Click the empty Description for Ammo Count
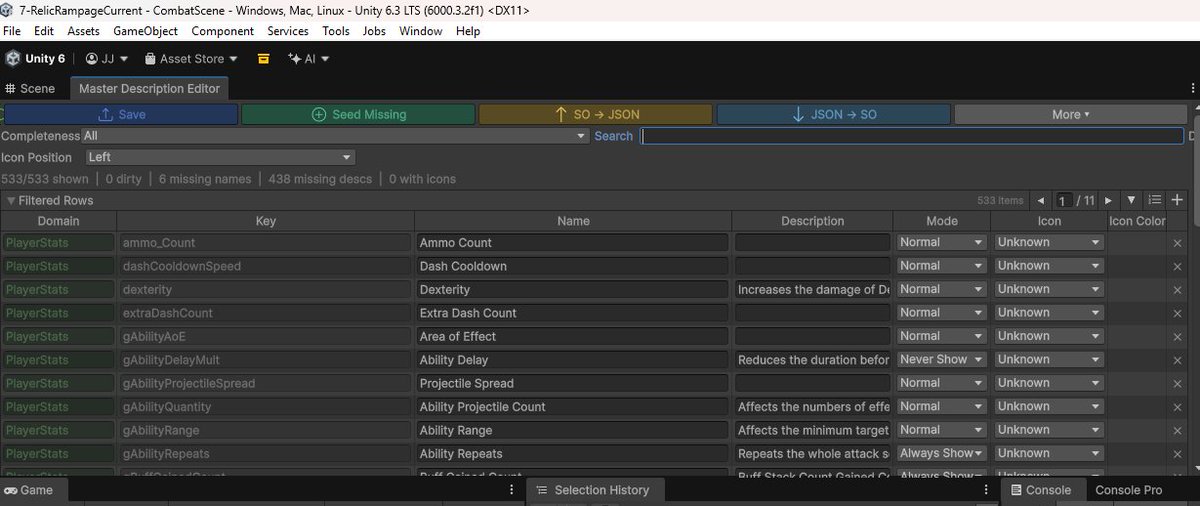 click(812, 242)
